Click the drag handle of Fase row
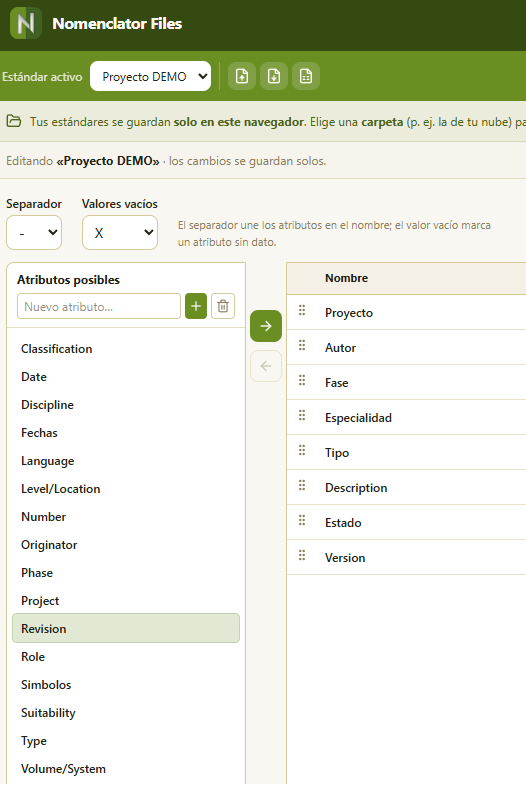This screenshot has height=785, width=526. (x=302, y=380)
